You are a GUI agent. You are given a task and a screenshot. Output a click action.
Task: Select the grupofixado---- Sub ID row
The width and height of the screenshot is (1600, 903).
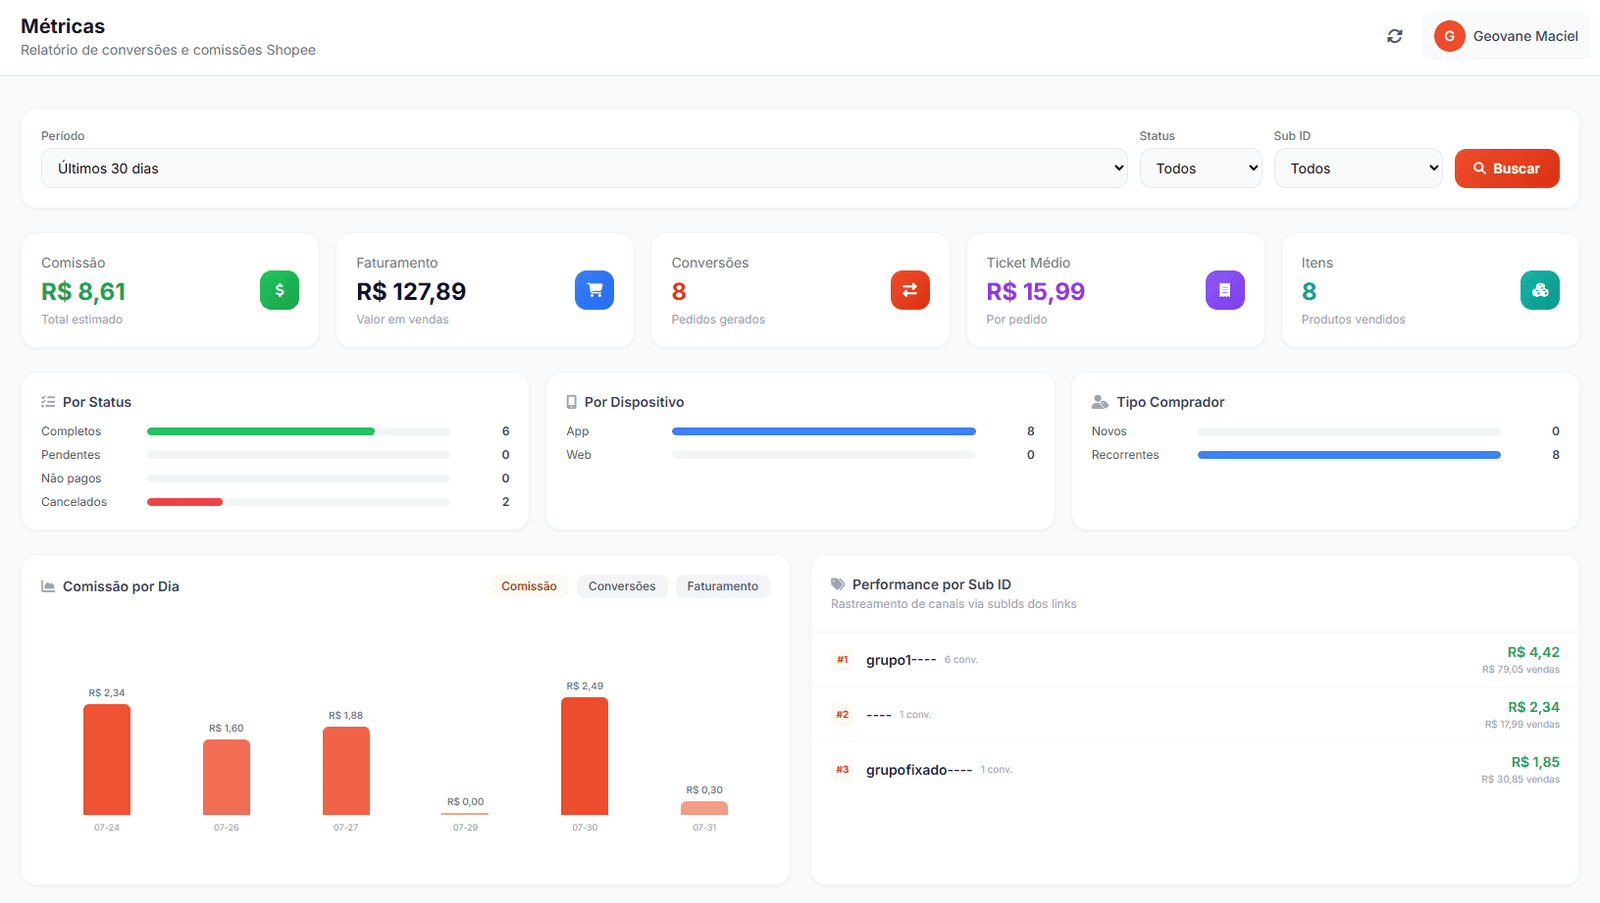(x=1195, y=770)
